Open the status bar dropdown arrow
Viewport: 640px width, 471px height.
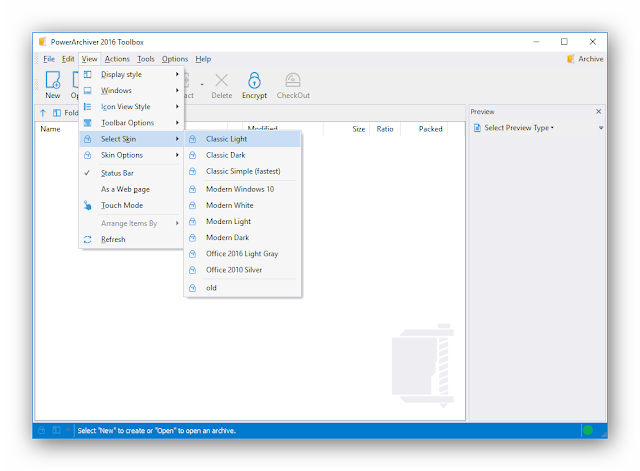click(x=67, y=430)
